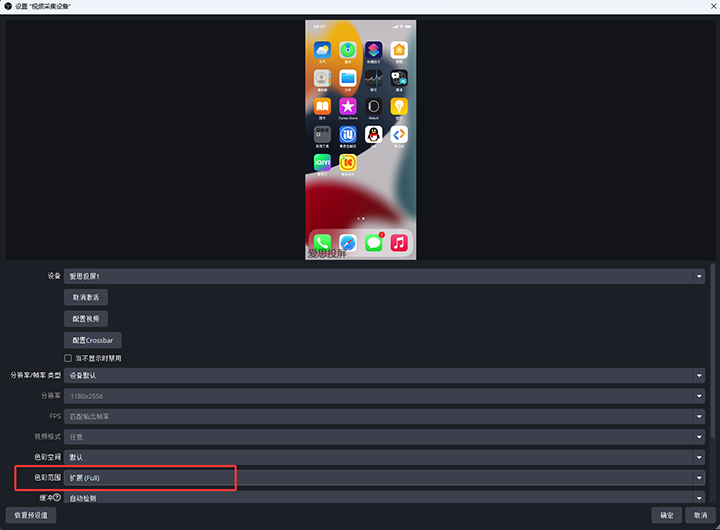The width and height of the screenshot is (720, 530).
Task: Expand the 色彩空间 dropdown
Action: tap(384, 457)
